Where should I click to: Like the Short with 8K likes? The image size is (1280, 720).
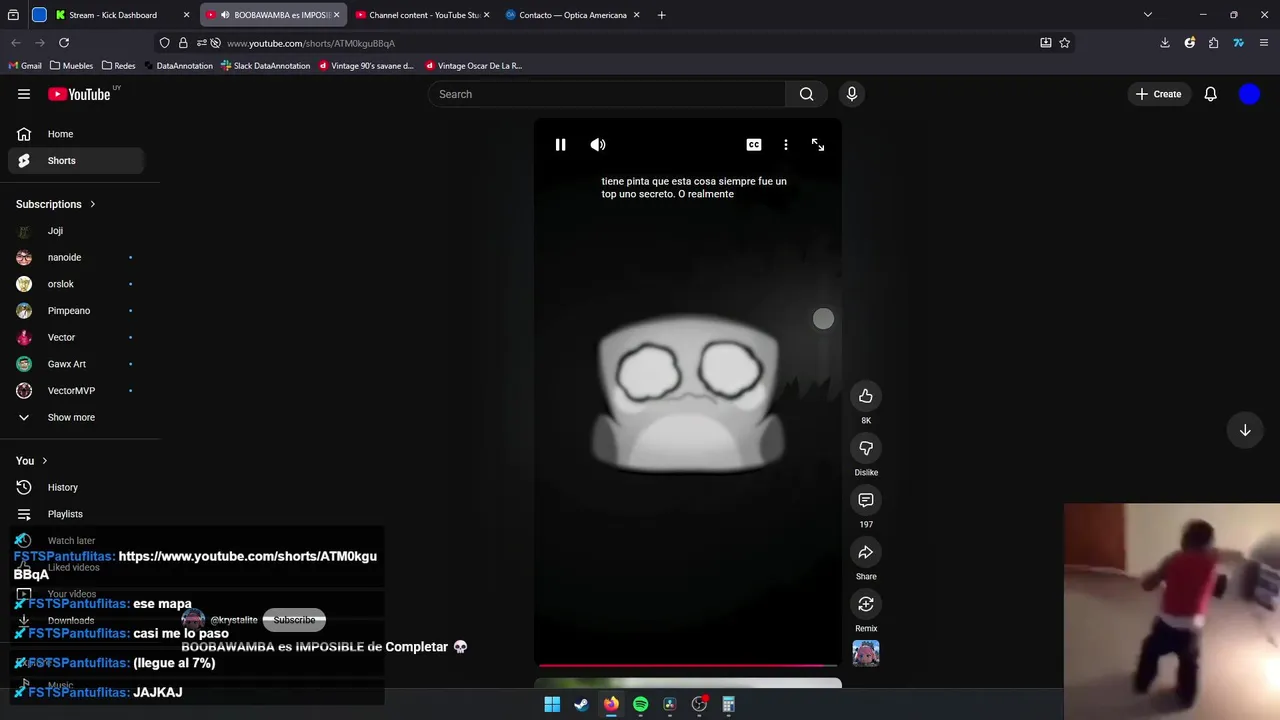866,396
